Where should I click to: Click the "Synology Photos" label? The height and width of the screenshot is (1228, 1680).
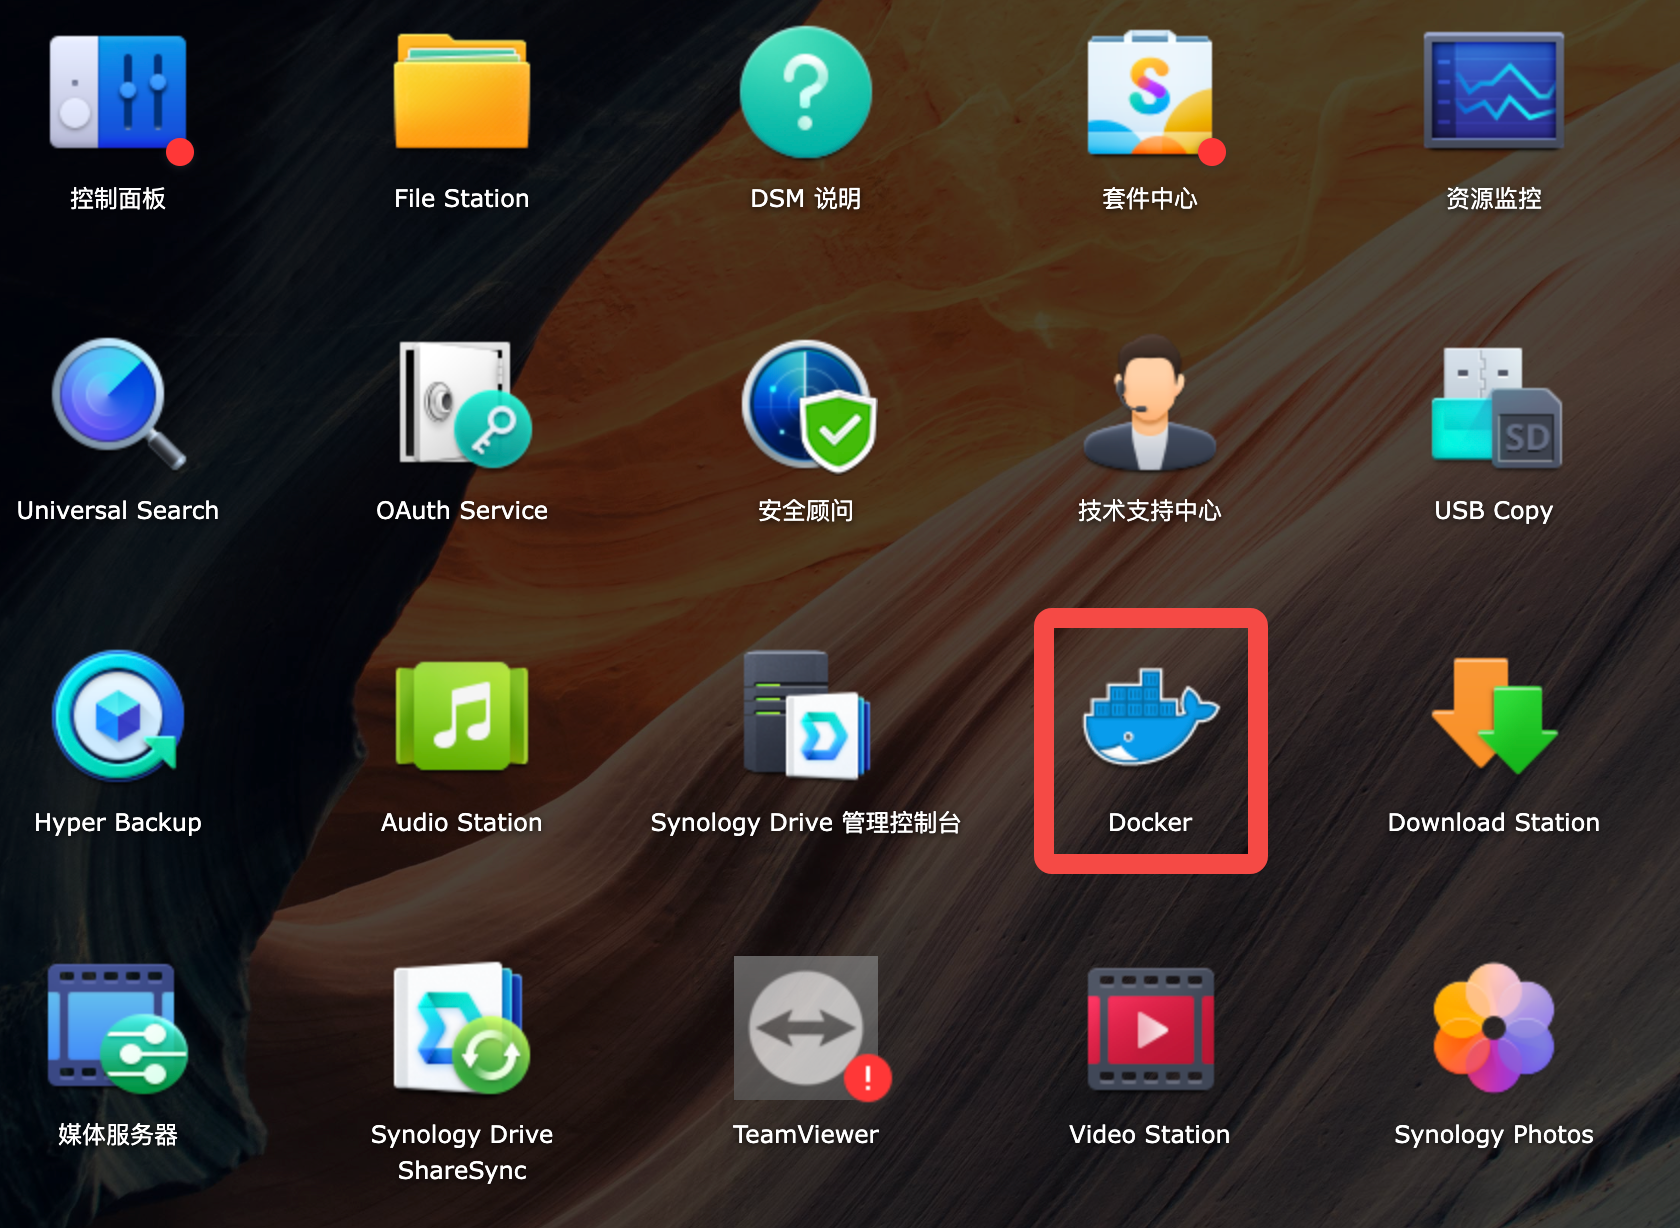1494,1135
